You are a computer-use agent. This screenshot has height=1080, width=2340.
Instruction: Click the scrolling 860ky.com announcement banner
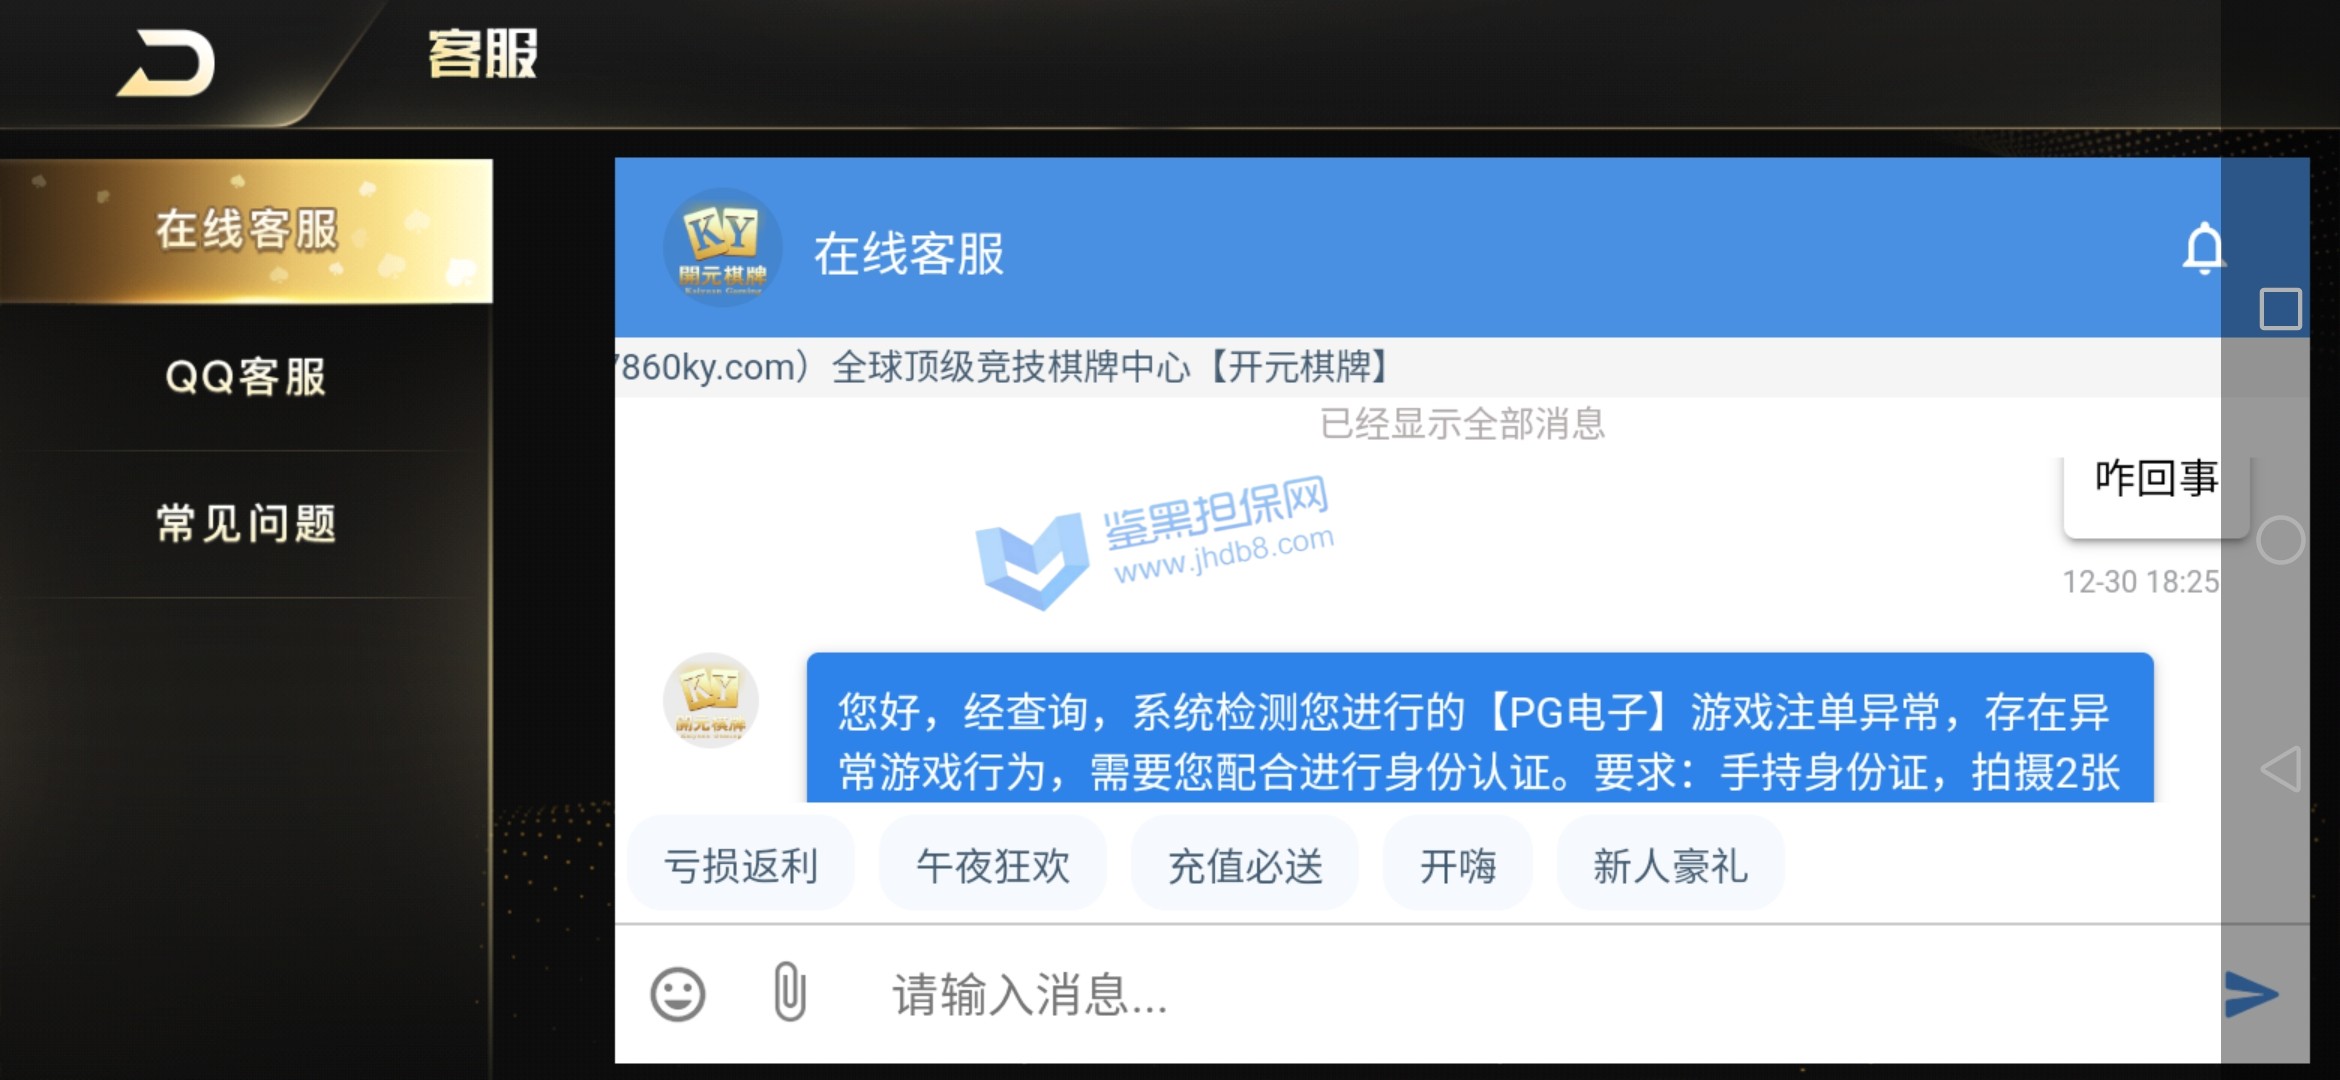1418,367
